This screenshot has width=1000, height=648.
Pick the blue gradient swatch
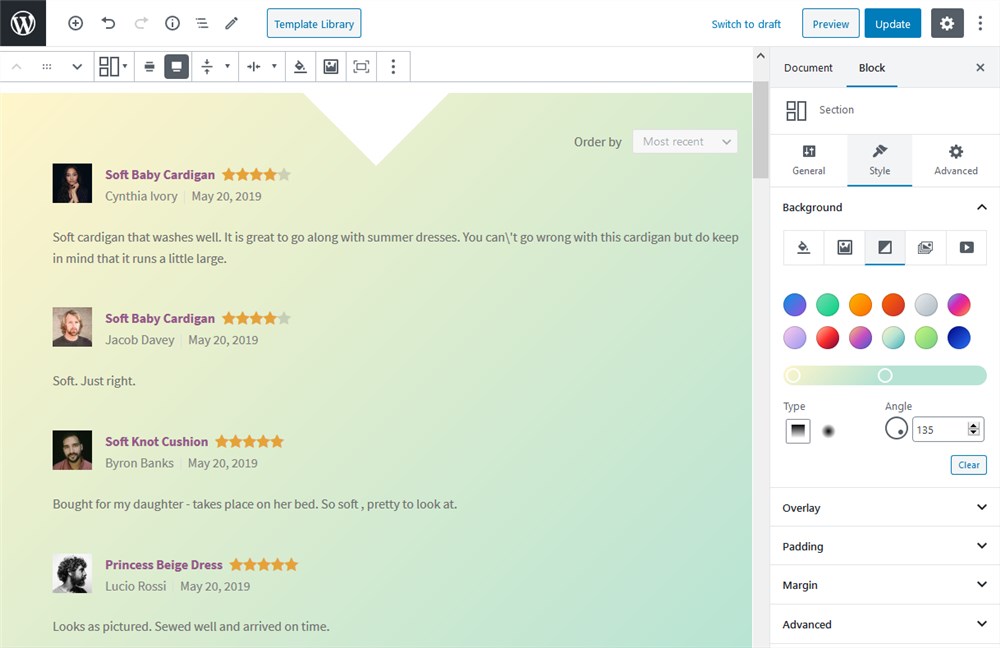(795, 305)
